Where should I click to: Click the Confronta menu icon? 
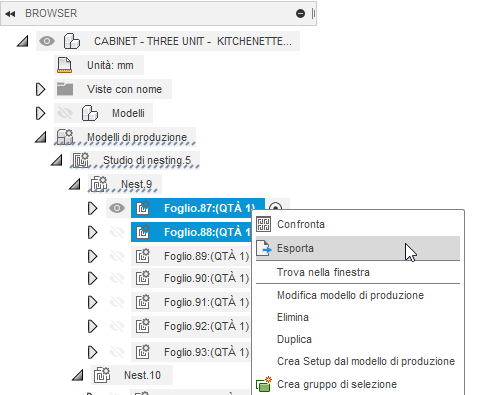coord(263,224)
